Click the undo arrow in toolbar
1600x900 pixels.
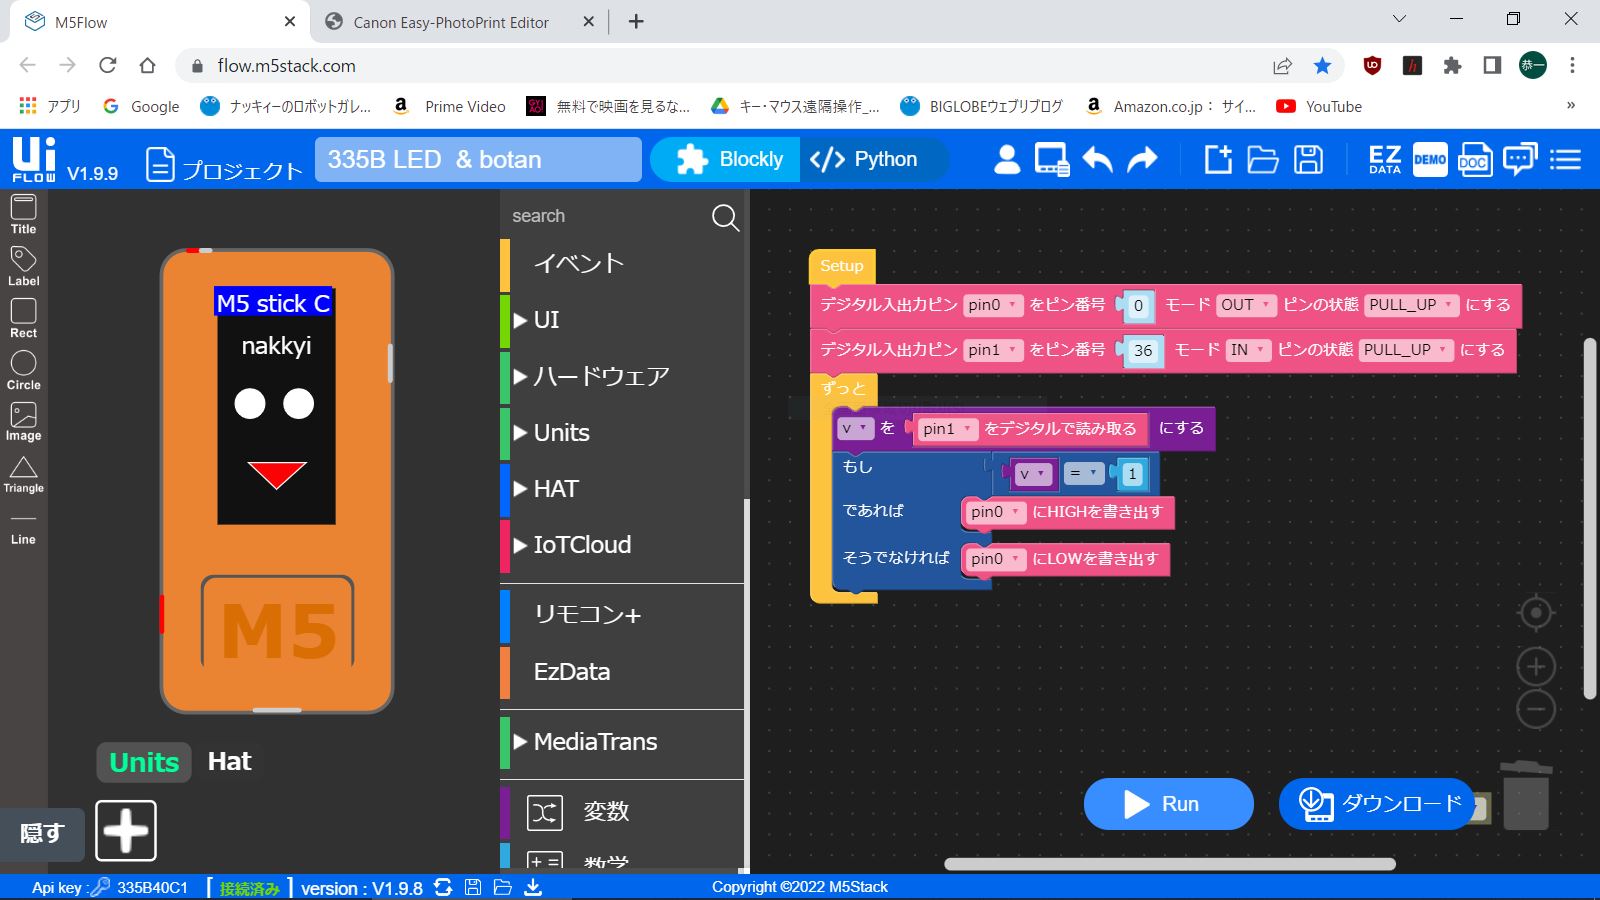1097,160
